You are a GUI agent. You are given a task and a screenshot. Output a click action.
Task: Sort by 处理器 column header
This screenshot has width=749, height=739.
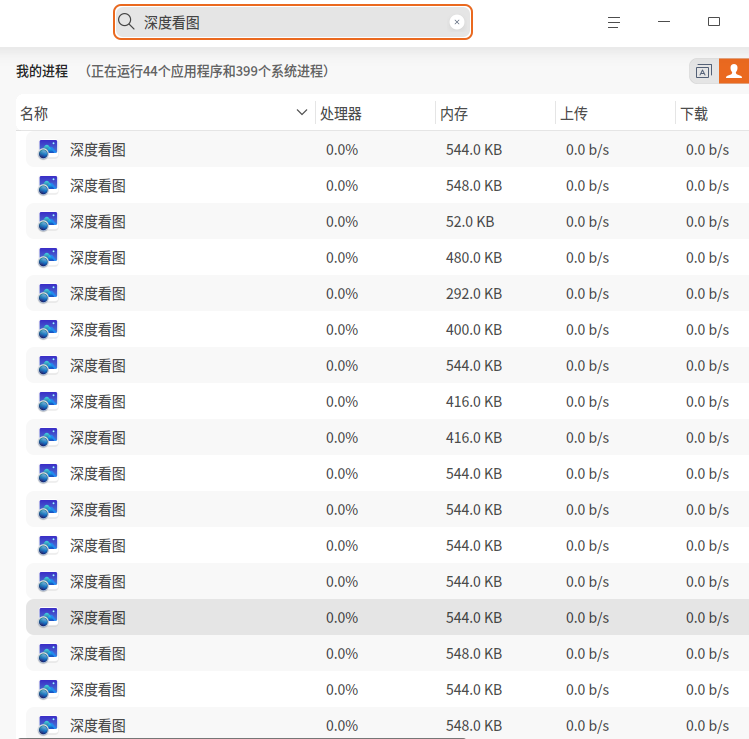click(x=341, y=114)
